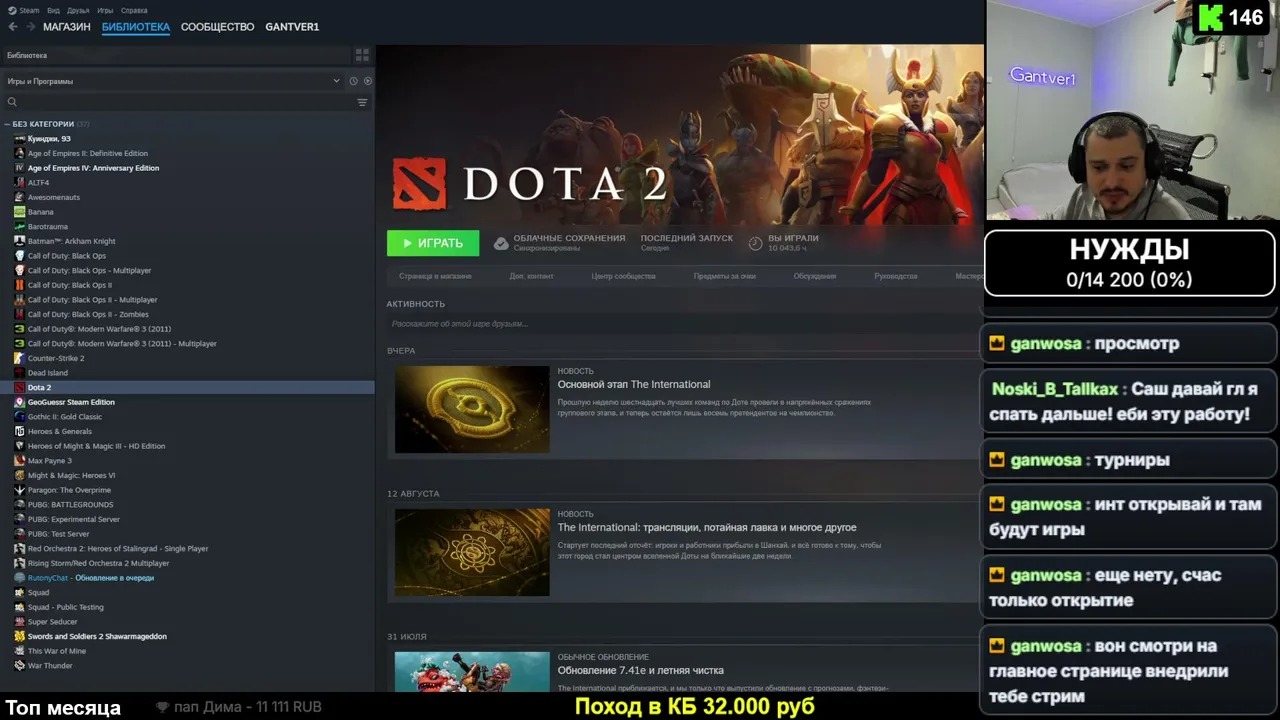The height and width of the screenshot is (720, 1280).
Task: Click the Batman: Arkham Knight icon
Action: (19, 241)
